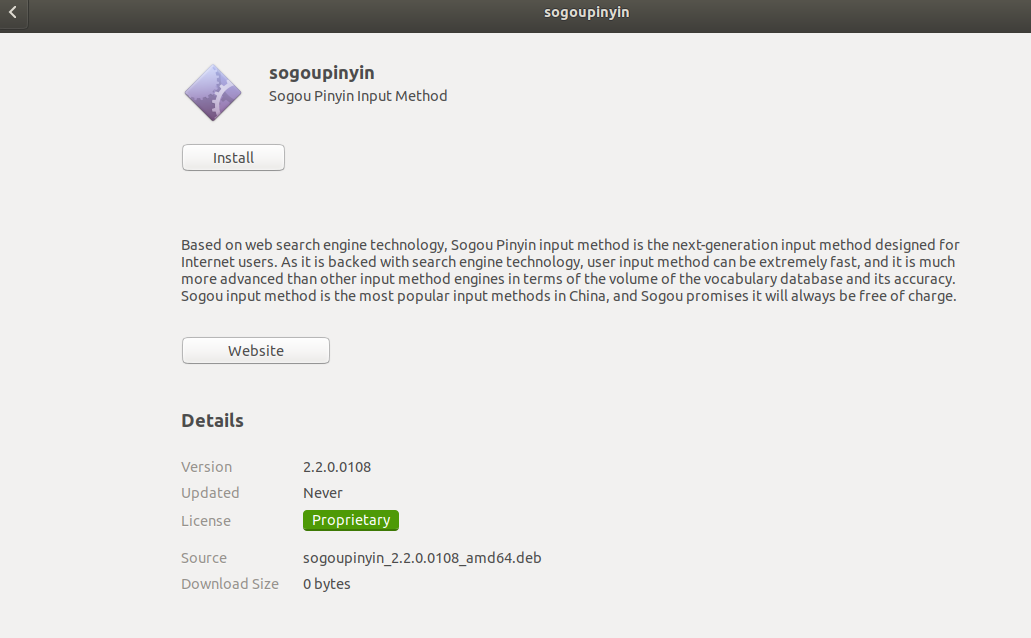Click the Sogou Pinyin Input Method subtitle
Image resolution: width=1031 pixels, height=638 pixels.
pyautogui.click(x=358, y=96)
